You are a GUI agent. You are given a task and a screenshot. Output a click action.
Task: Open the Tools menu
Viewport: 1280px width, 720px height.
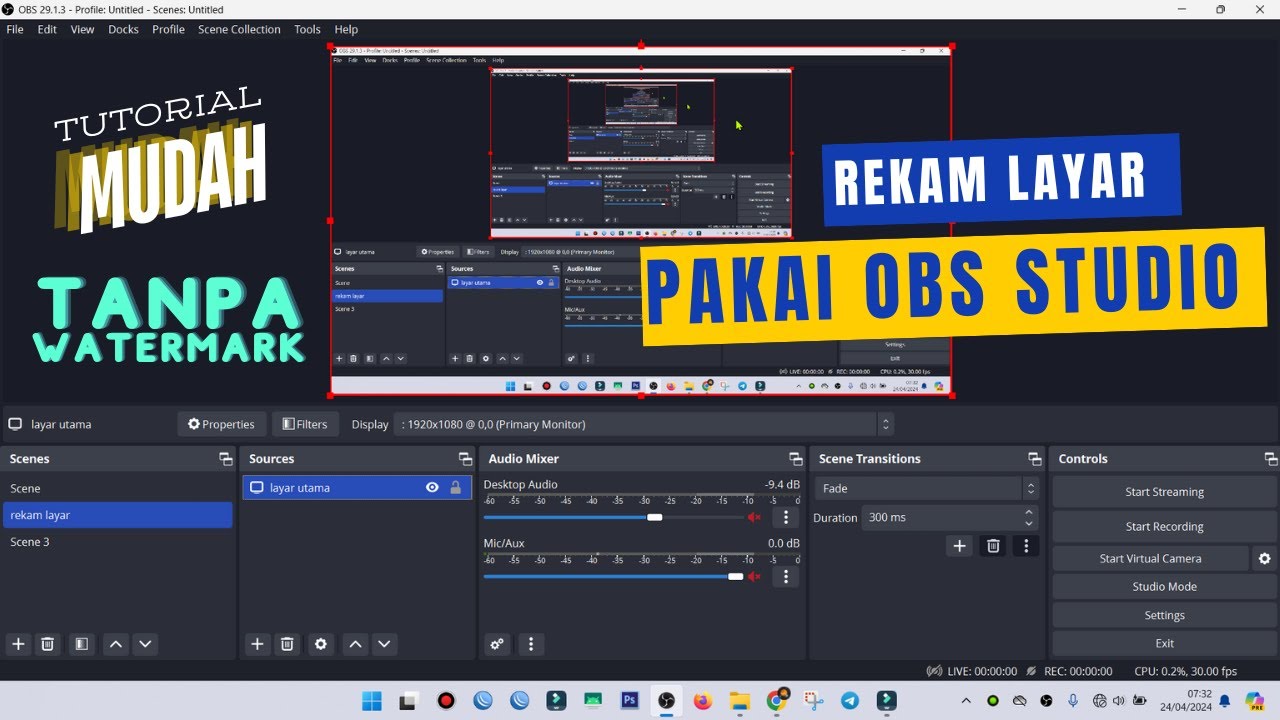coord(307,29)
